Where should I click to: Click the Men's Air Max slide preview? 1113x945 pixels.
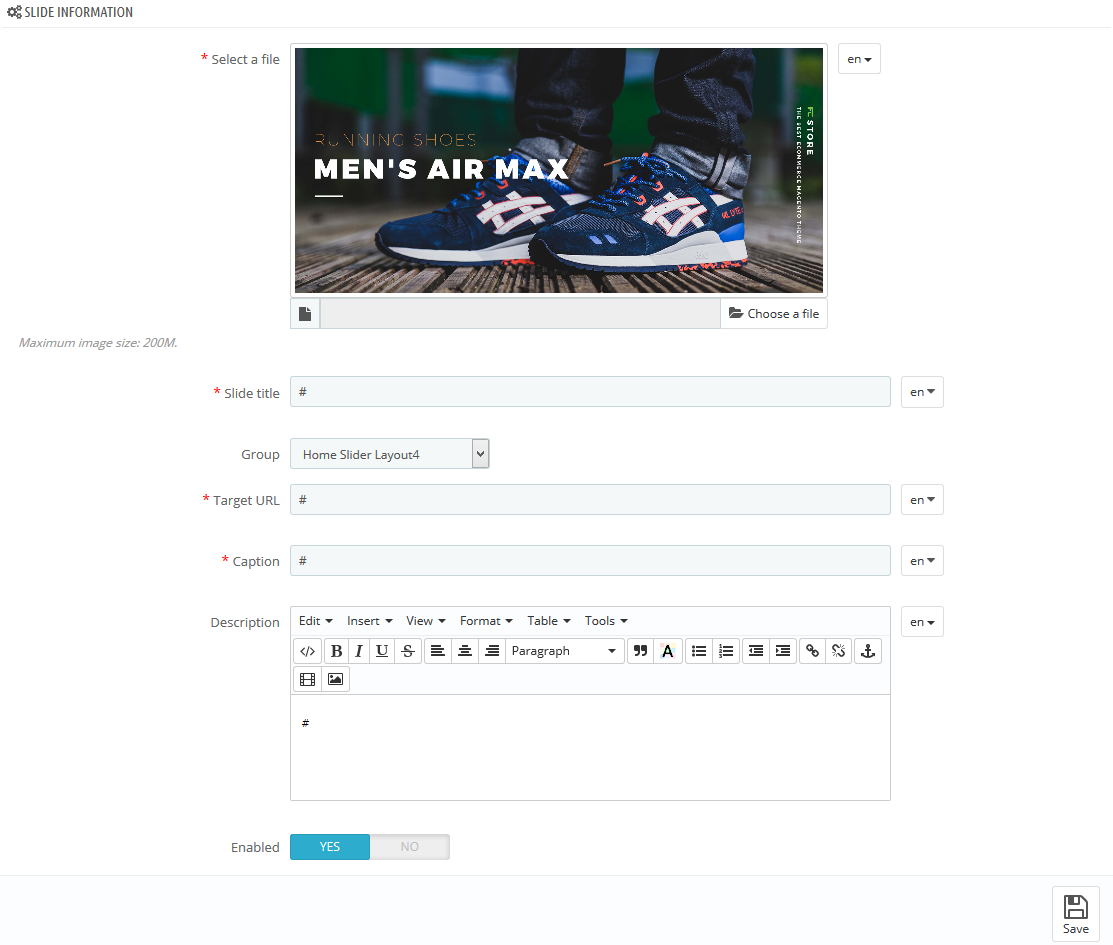pyautogui.click(x=559, y=170)
